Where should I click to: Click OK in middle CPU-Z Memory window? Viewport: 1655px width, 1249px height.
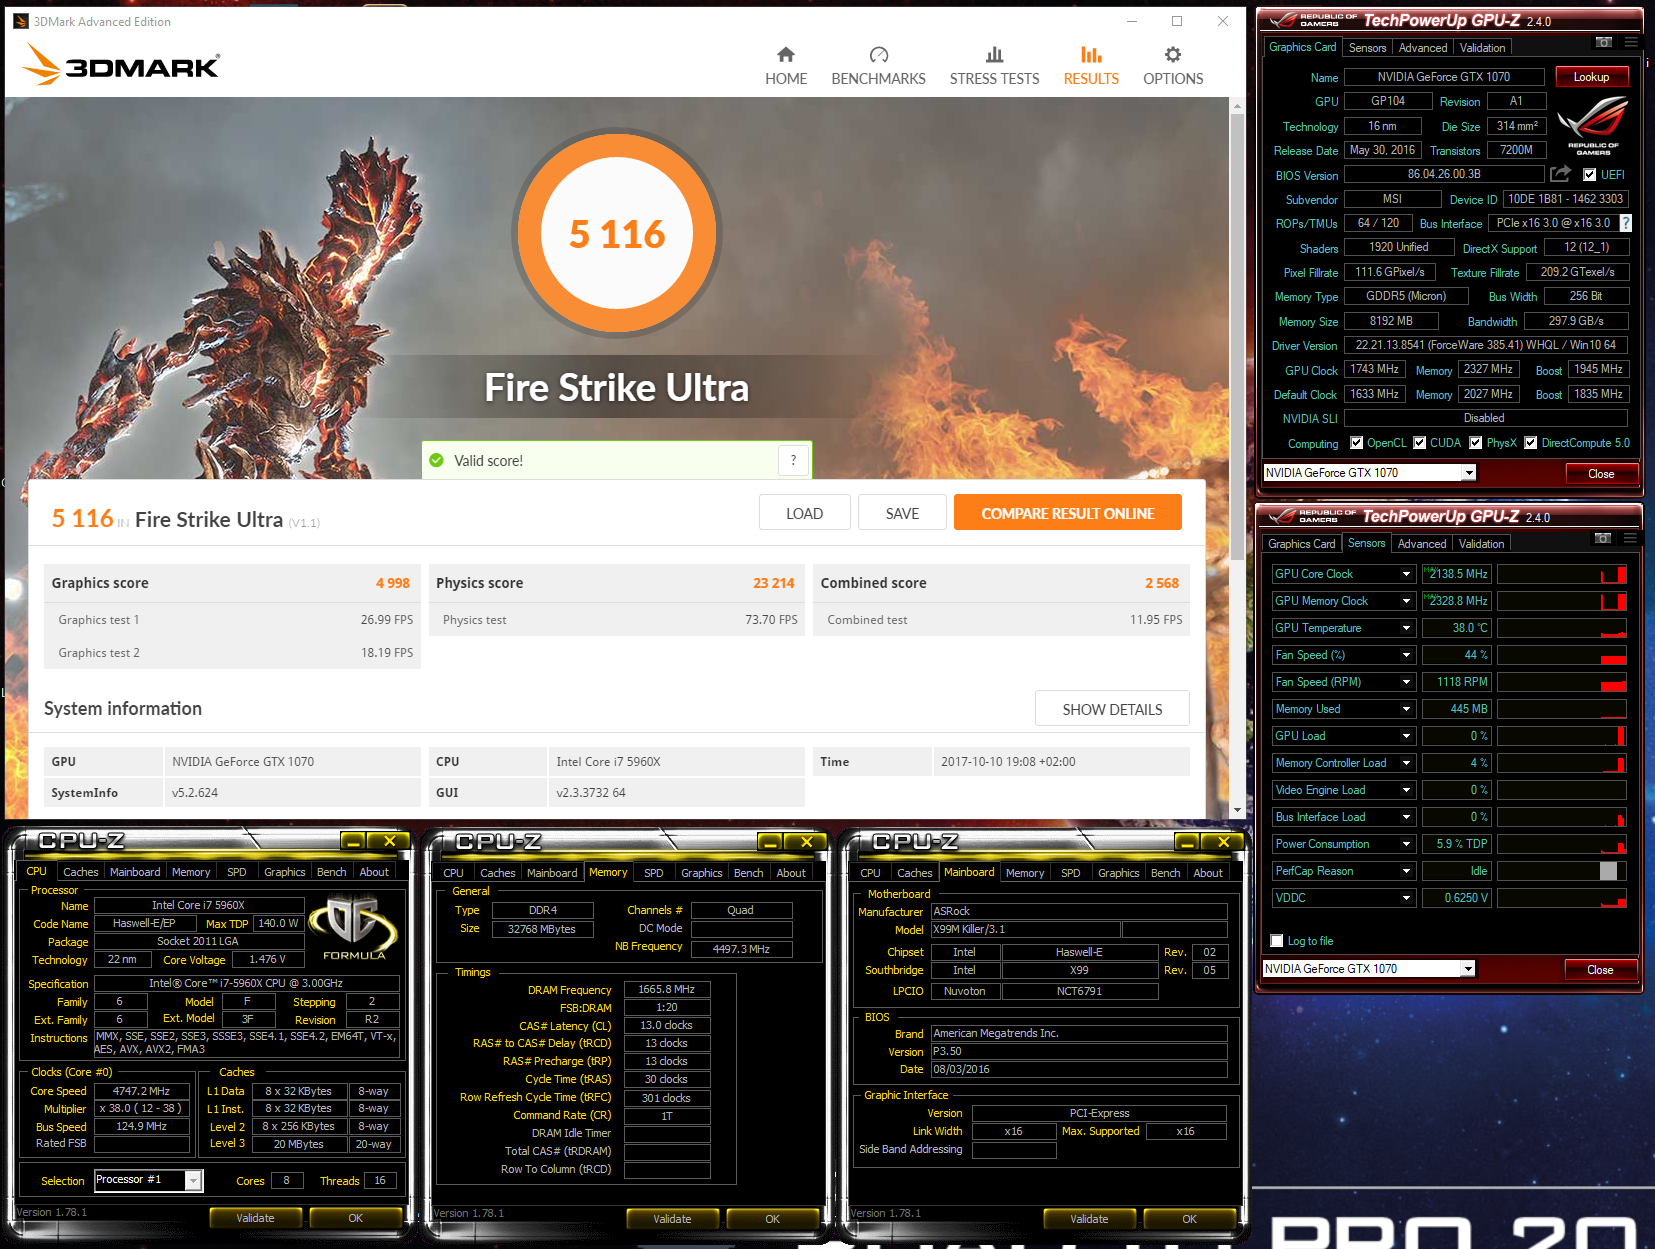772,1219
